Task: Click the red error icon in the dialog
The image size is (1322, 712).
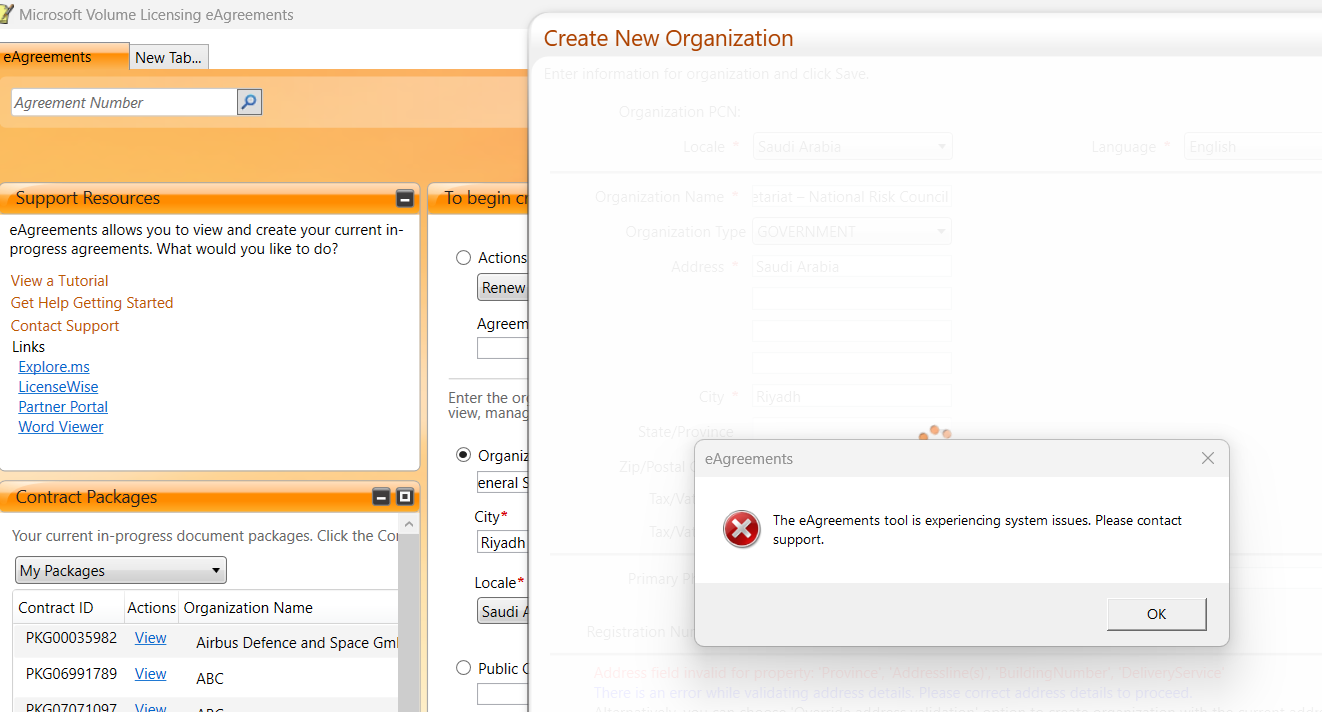Action: coord(742,529)
